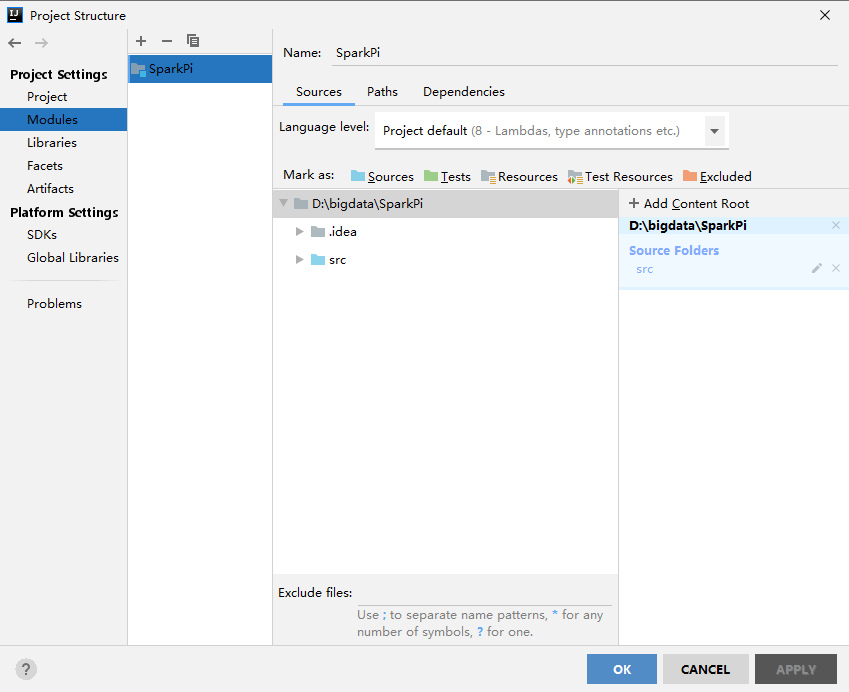Click Add Content Root

689,204
